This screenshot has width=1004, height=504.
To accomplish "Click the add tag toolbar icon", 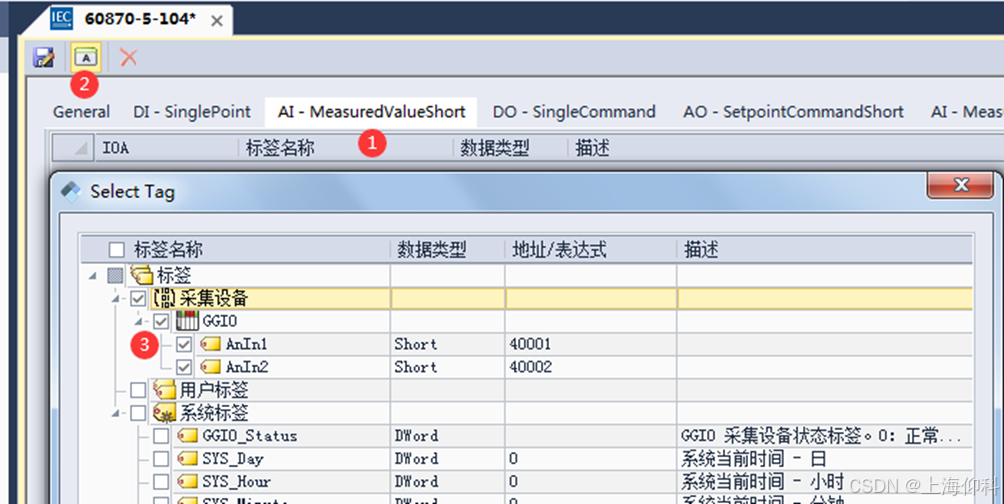I will coord(86,57).
